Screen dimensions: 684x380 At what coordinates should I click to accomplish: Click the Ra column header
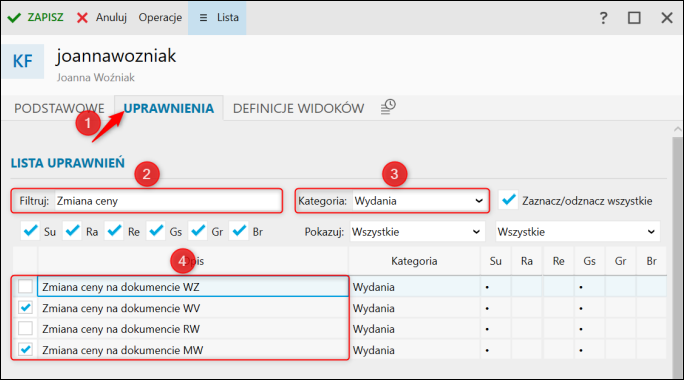click(x=527, y=261)
